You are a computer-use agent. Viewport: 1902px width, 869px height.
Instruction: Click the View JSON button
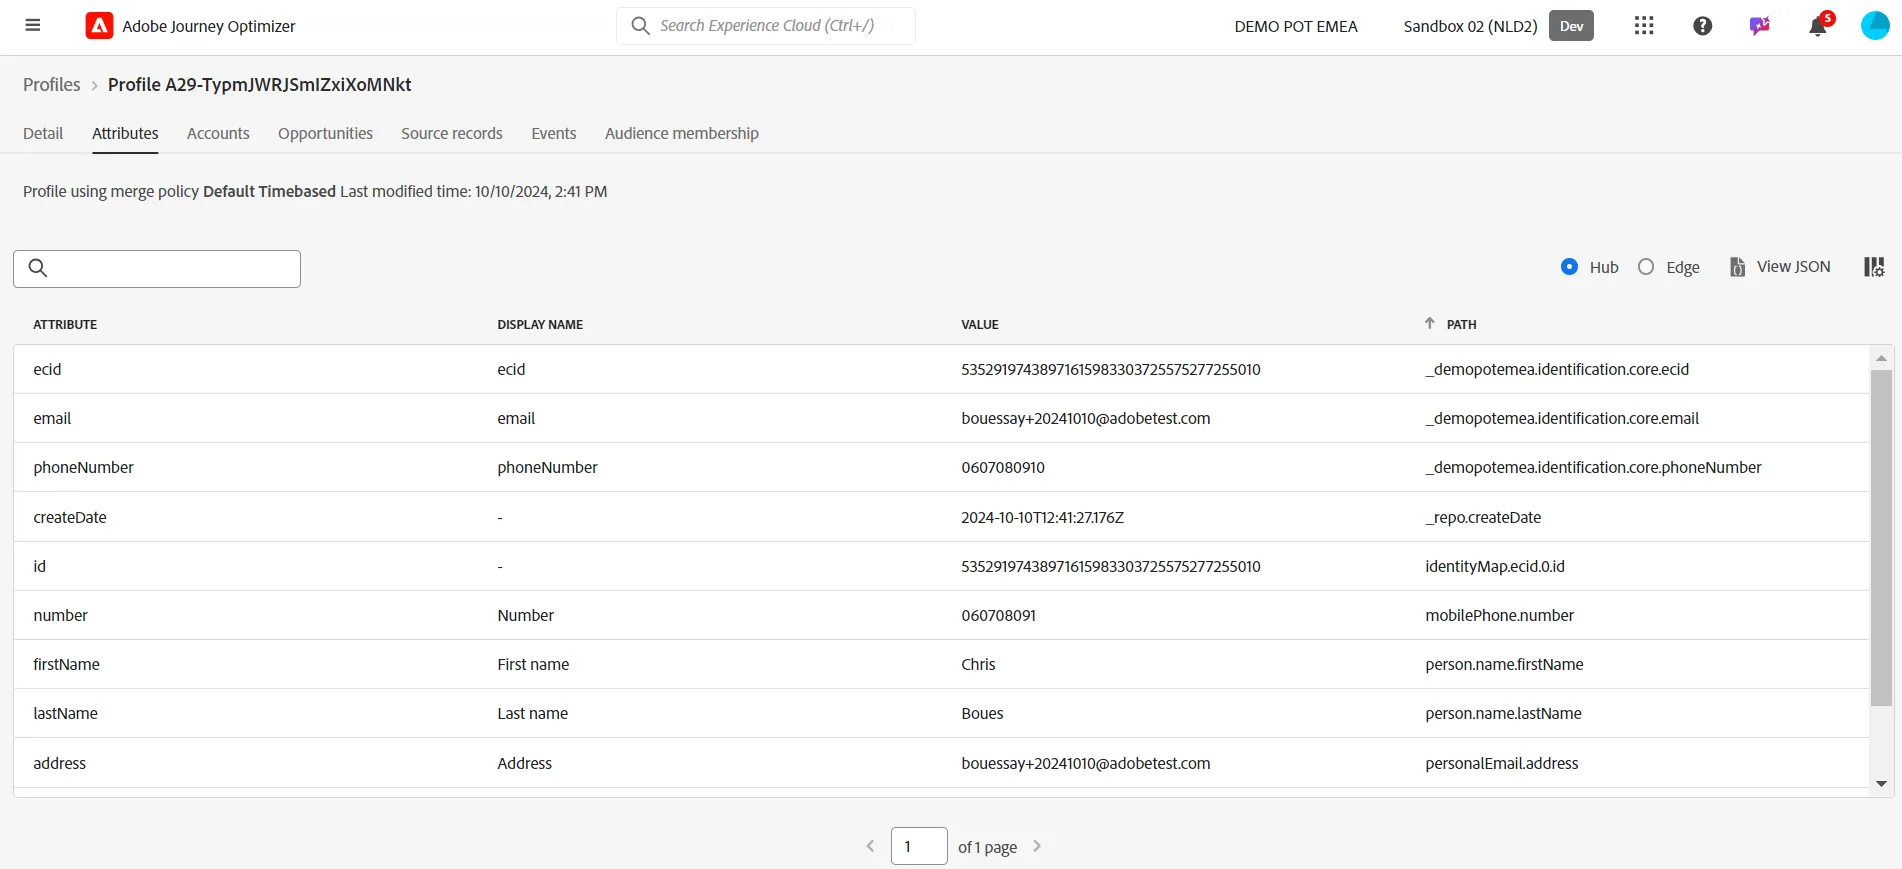[x=1780, y=267]
